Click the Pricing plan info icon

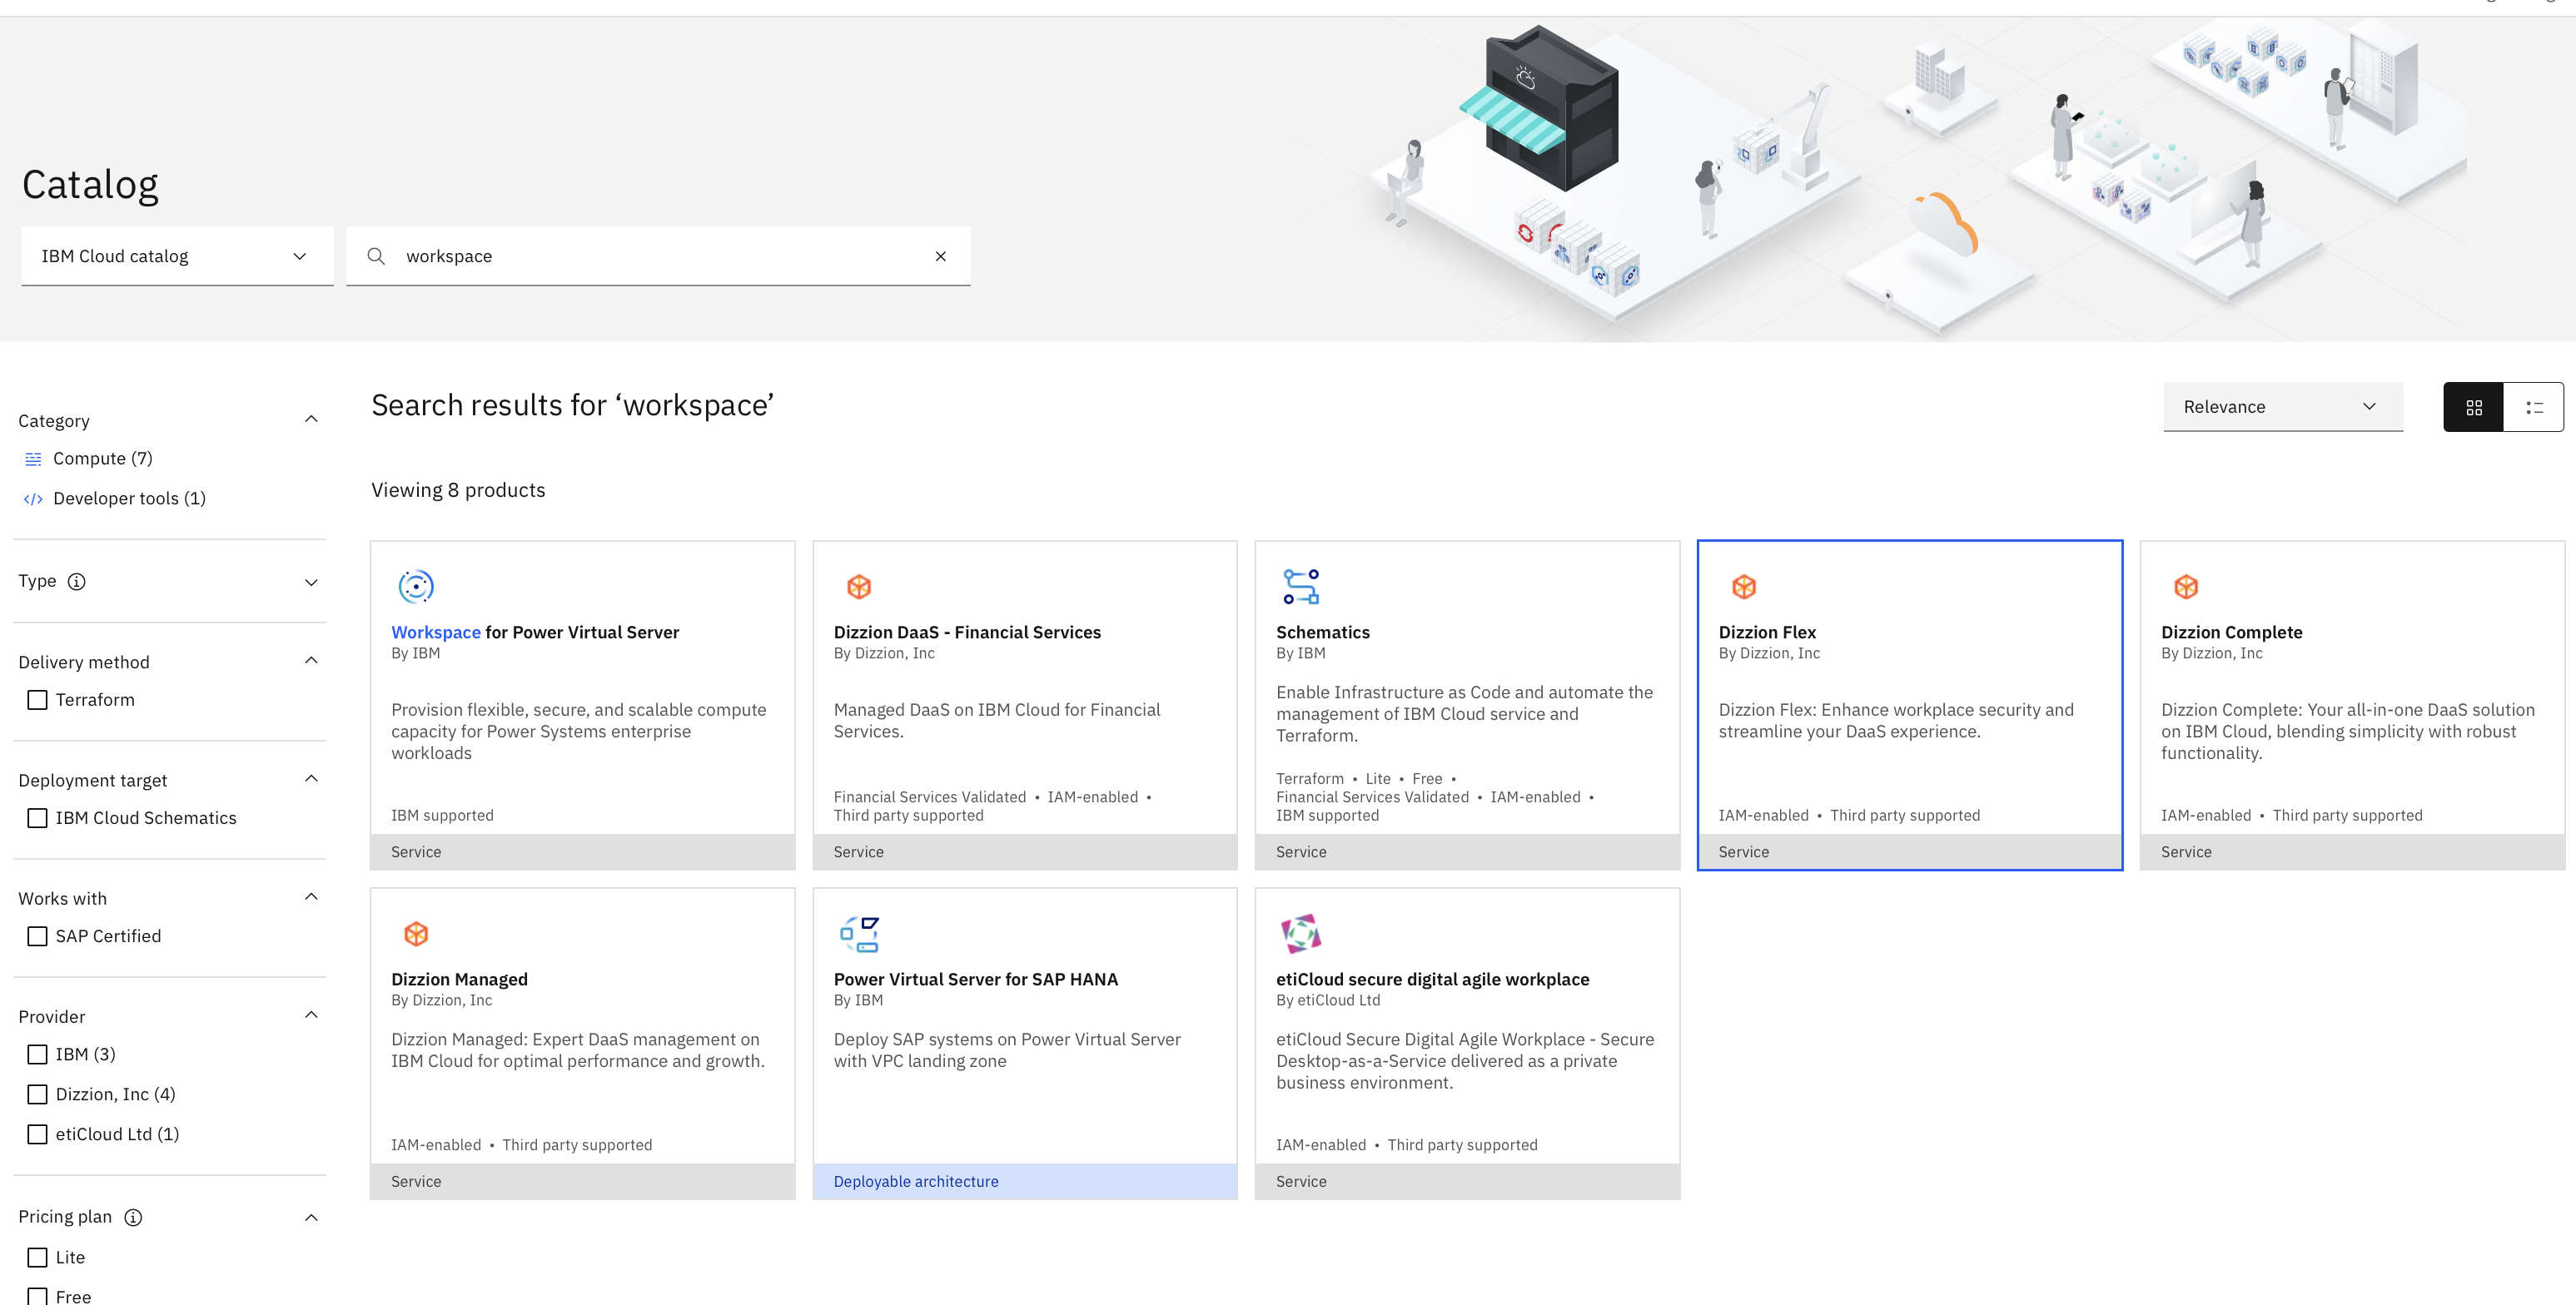pos(133,1217)
